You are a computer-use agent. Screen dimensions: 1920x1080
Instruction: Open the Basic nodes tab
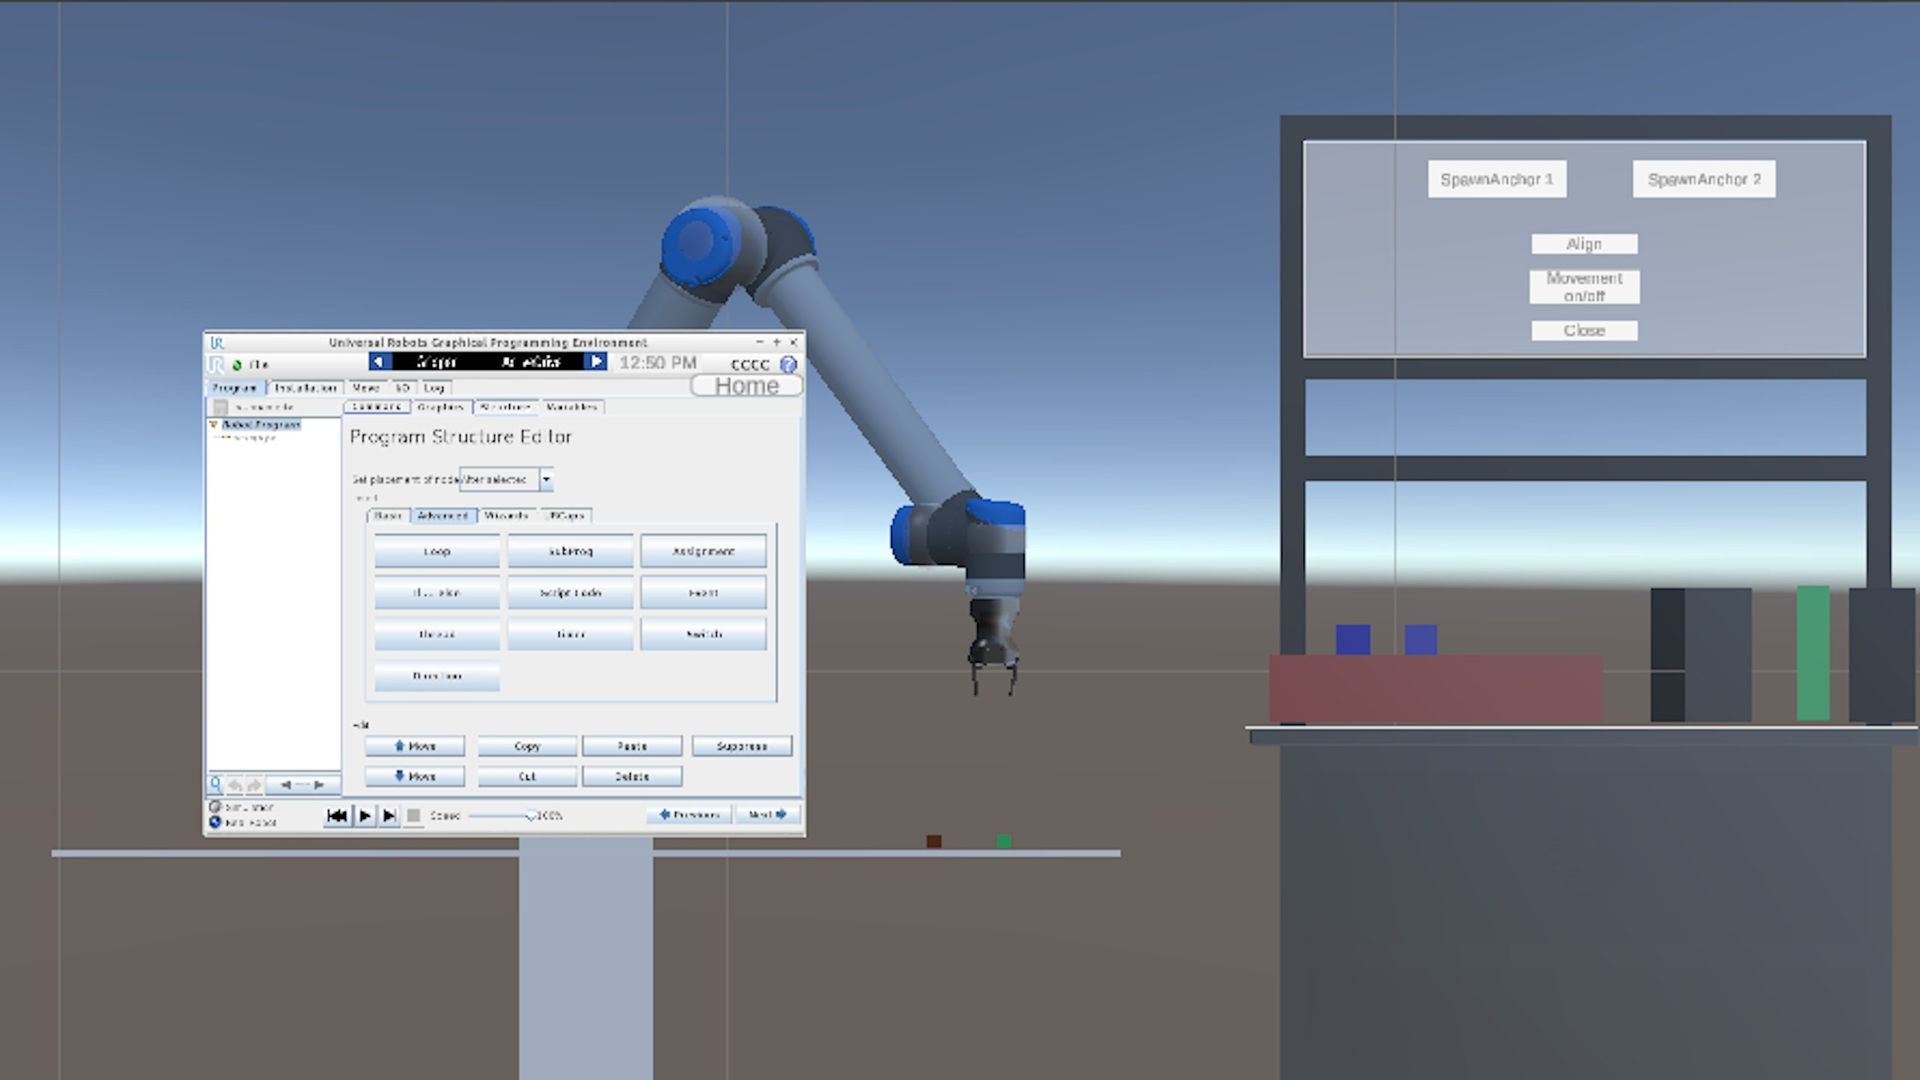pos(388,516)
